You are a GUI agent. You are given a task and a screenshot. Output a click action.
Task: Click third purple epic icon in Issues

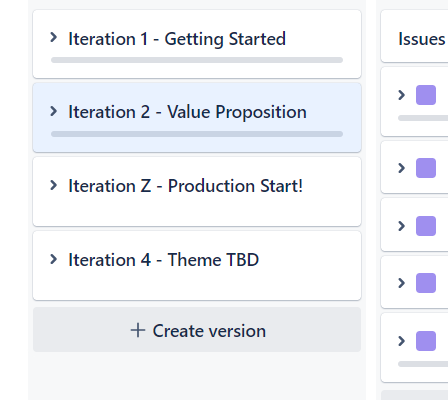[x=426, y=226]
